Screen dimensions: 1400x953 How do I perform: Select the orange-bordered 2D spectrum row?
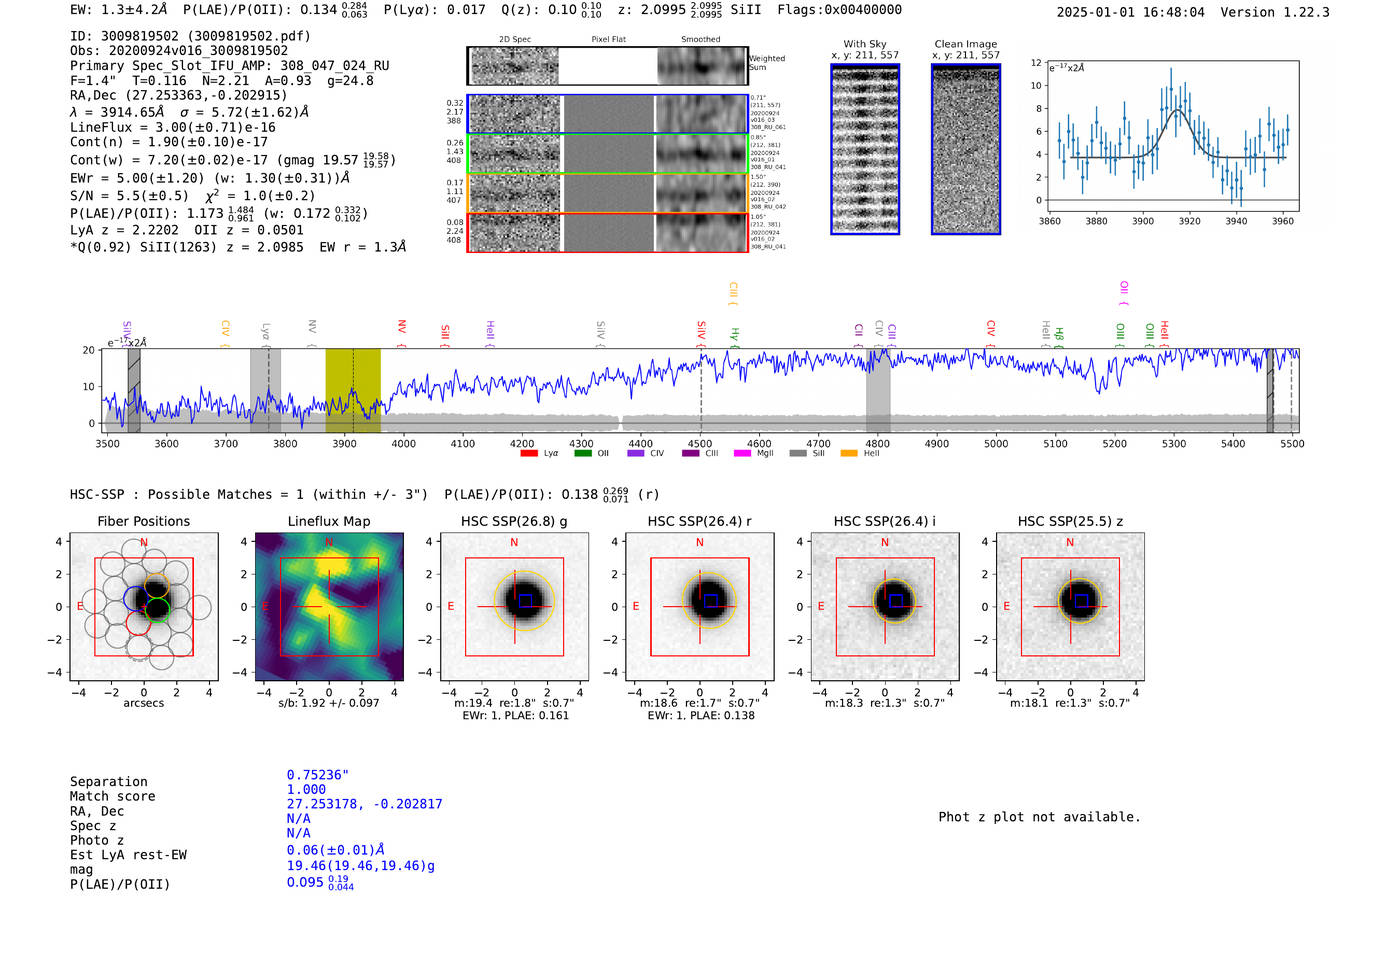pos(608,193)
